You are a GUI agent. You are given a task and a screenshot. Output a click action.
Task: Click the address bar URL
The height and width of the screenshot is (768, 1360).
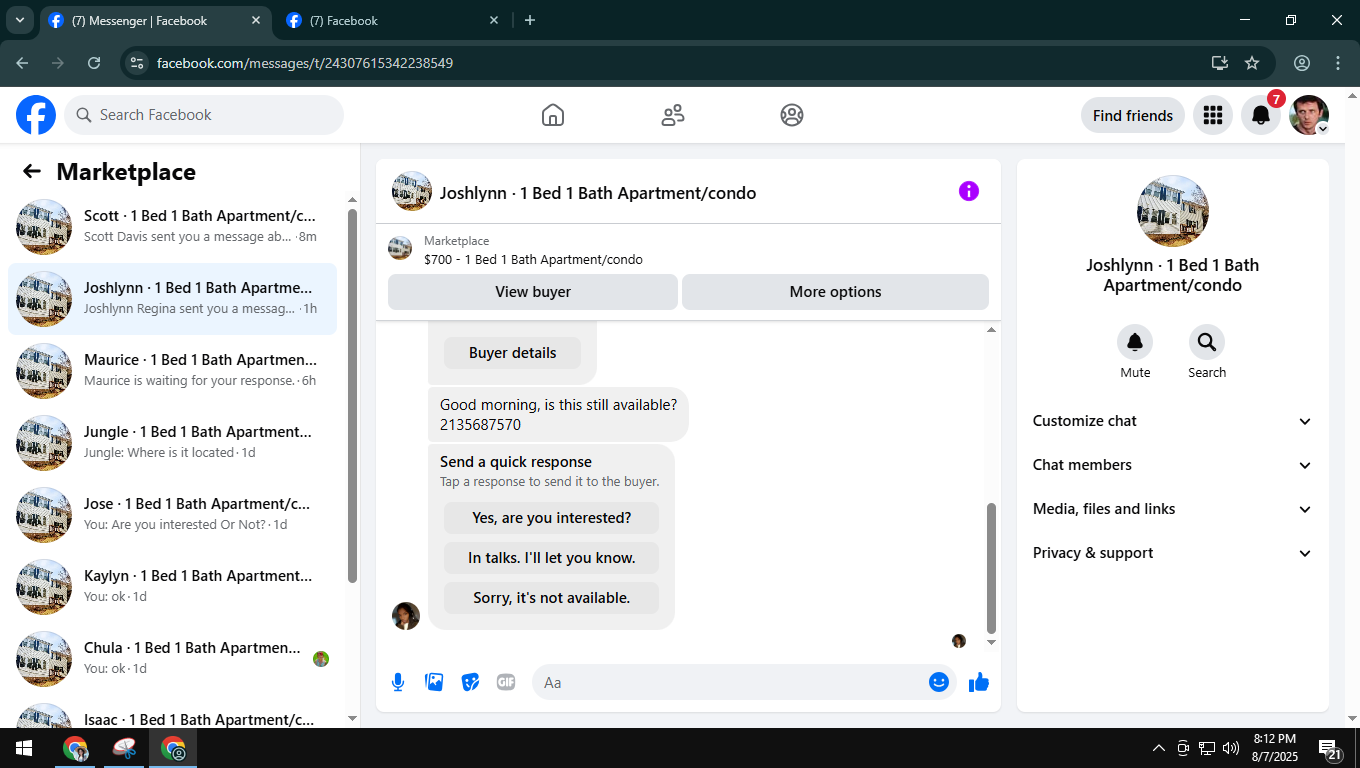[x=305, y=63]
